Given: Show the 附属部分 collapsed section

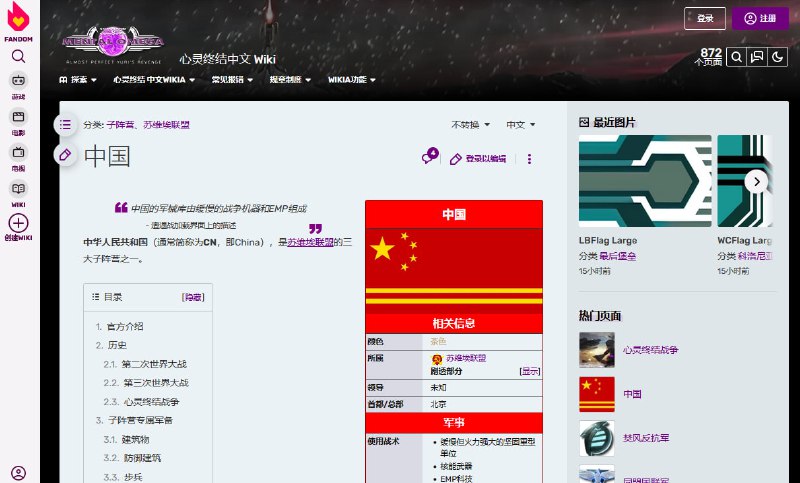Looking at the screenshot, I should (530, 371).
